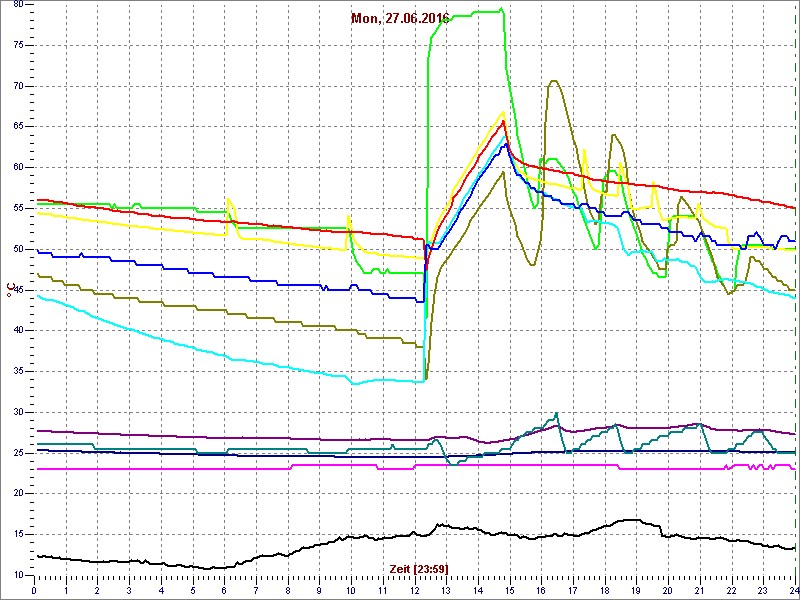This screenshot has height=600, width=800.
Task: Click hour 15 on the time axis
Action: [510, 590]
